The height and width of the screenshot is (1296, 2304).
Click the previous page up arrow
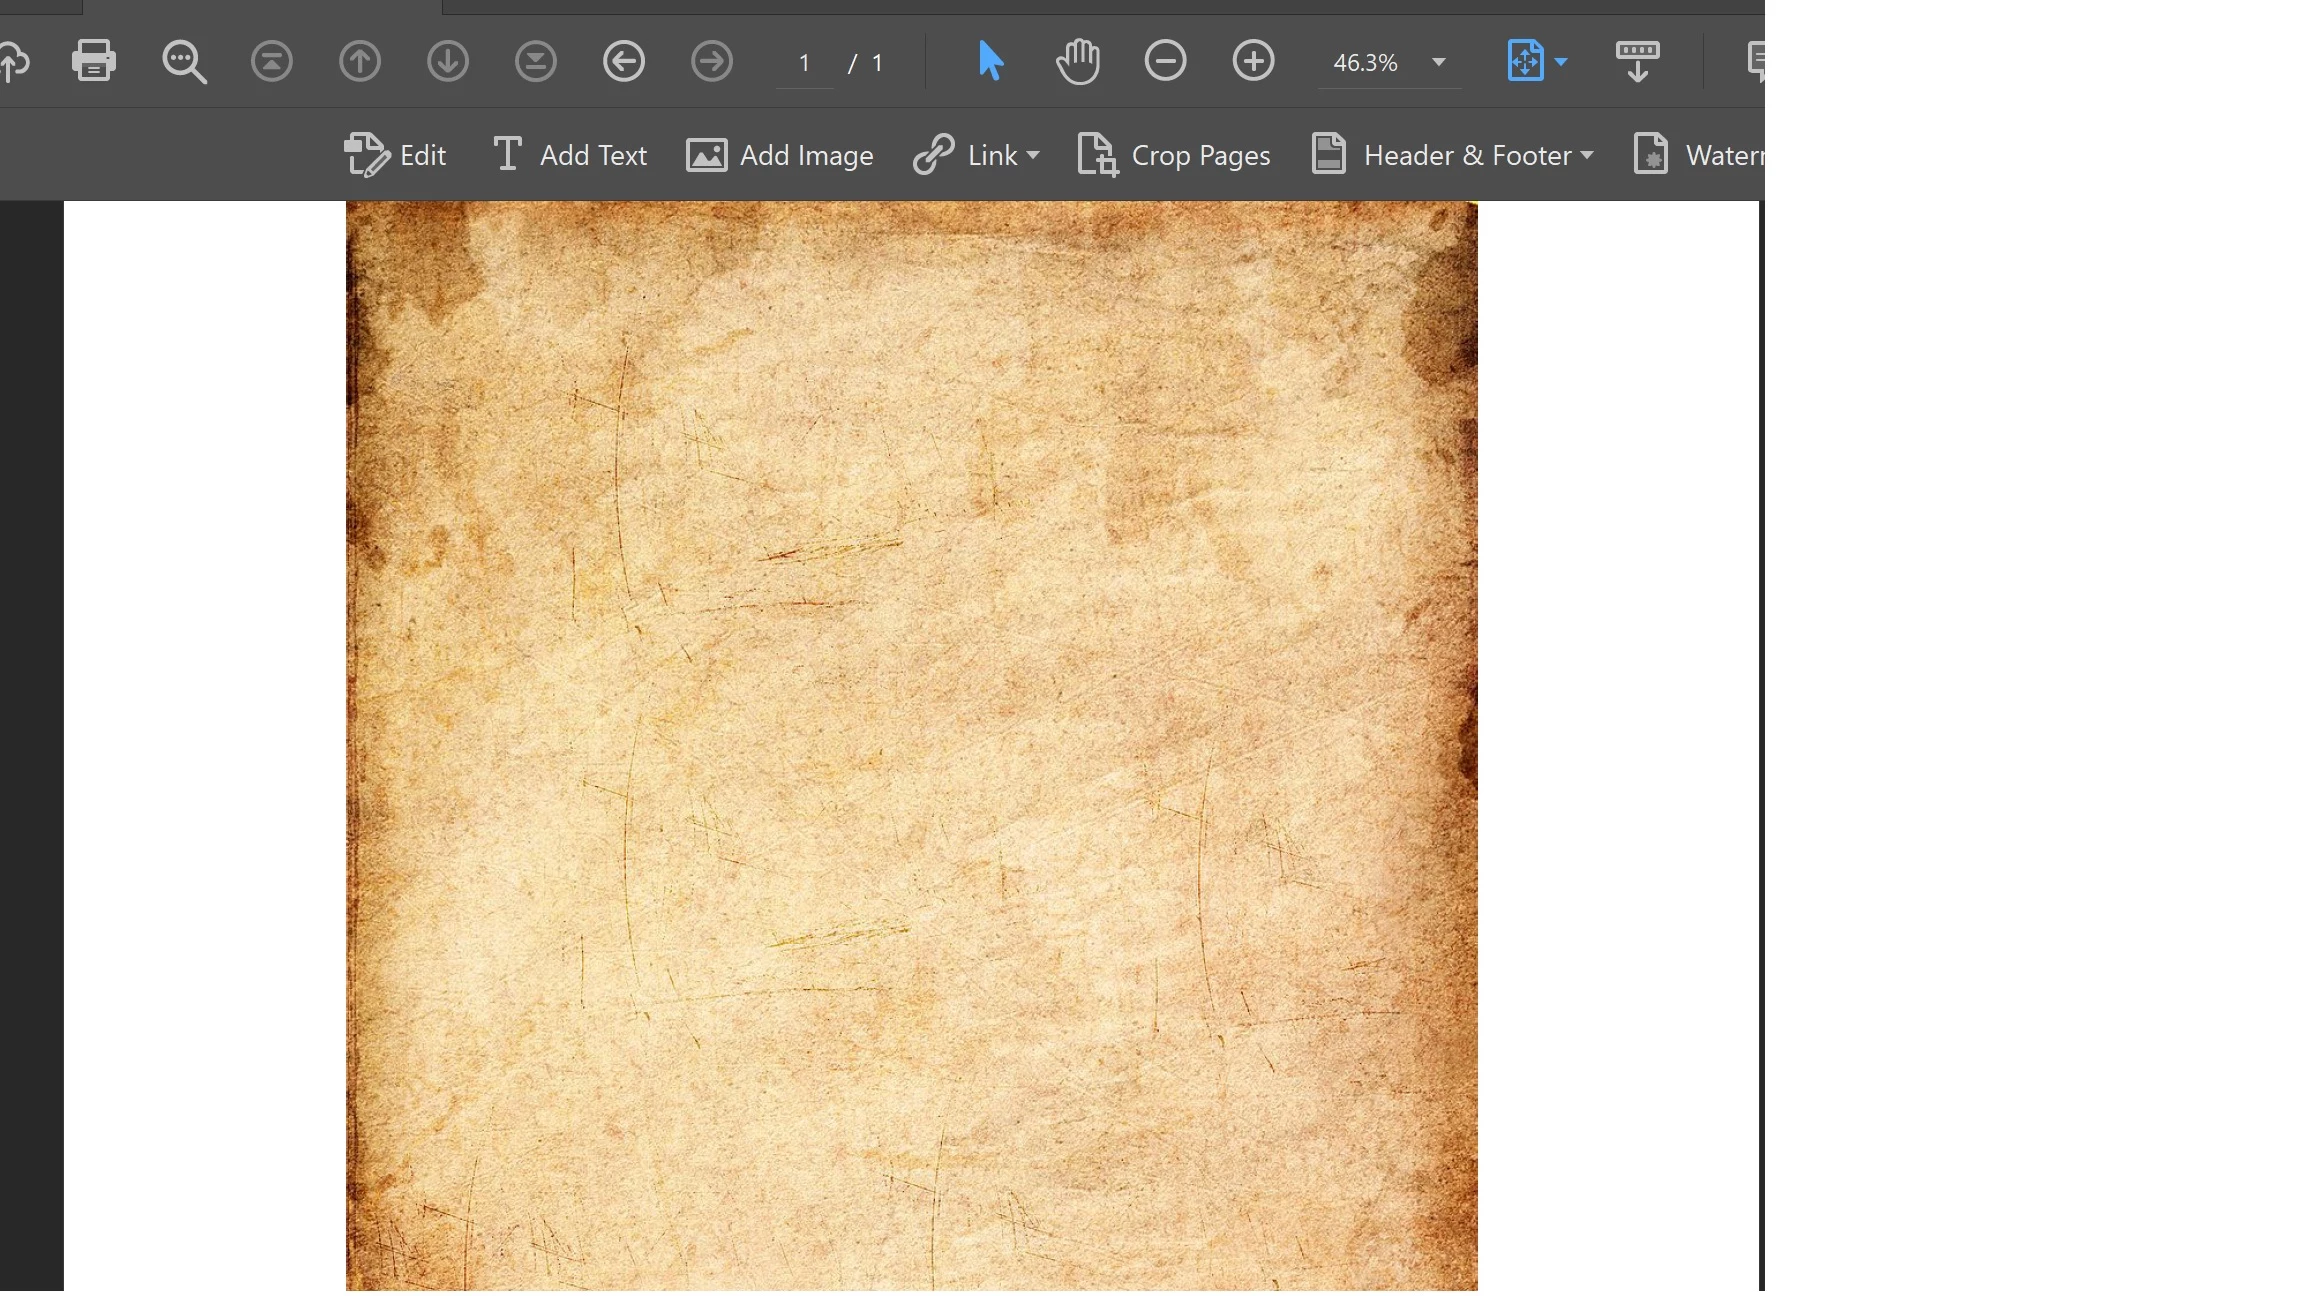pos(360,62)
